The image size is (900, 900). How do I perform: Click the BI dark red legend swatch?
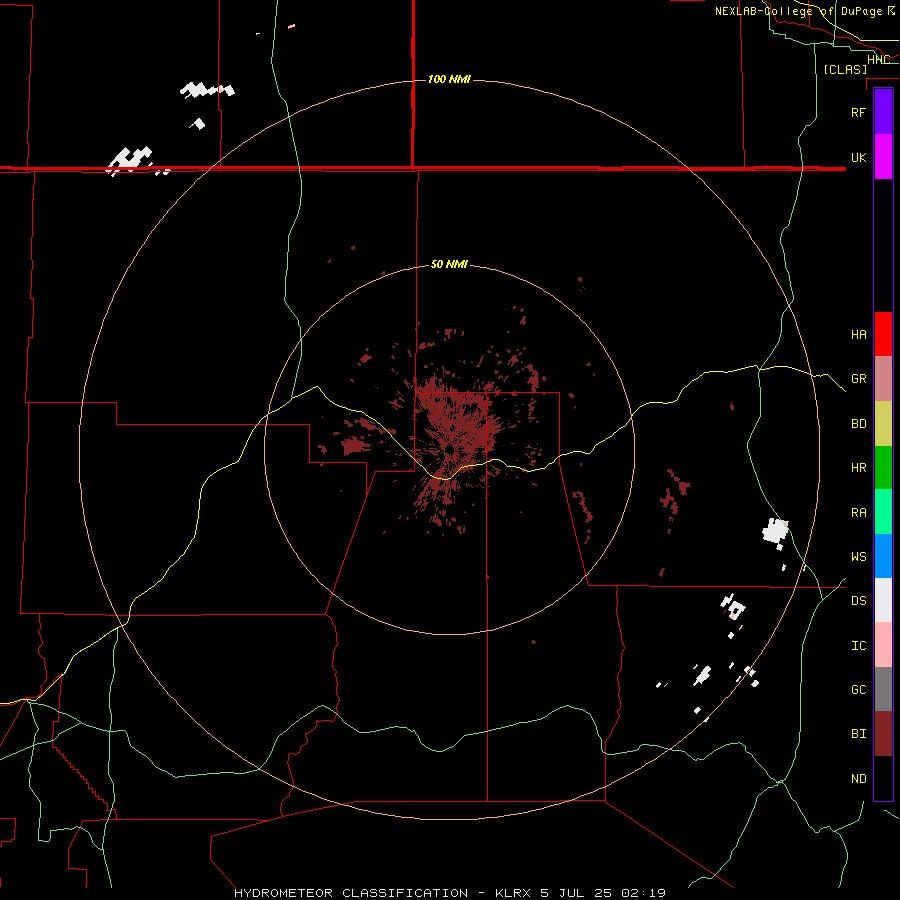(x=883, y=734)
